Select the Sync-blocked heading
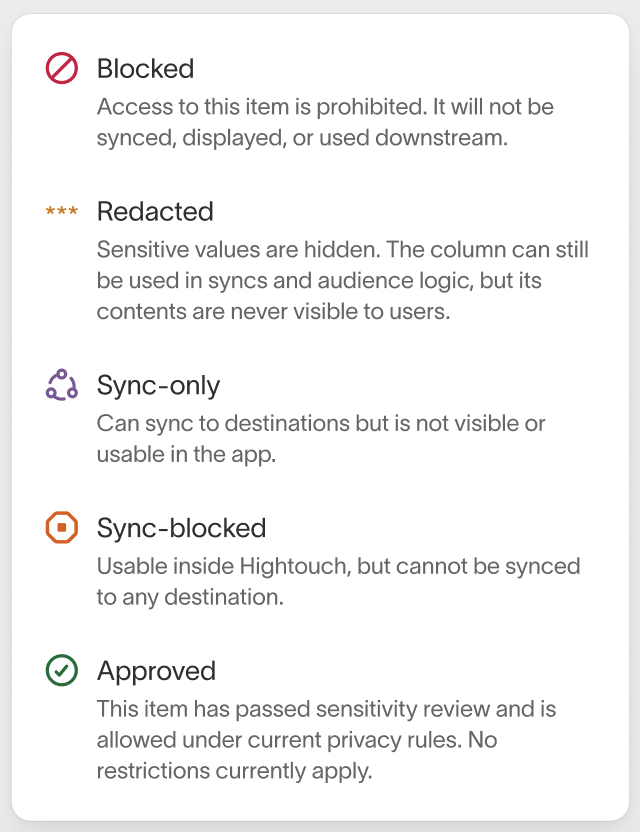 181,528
